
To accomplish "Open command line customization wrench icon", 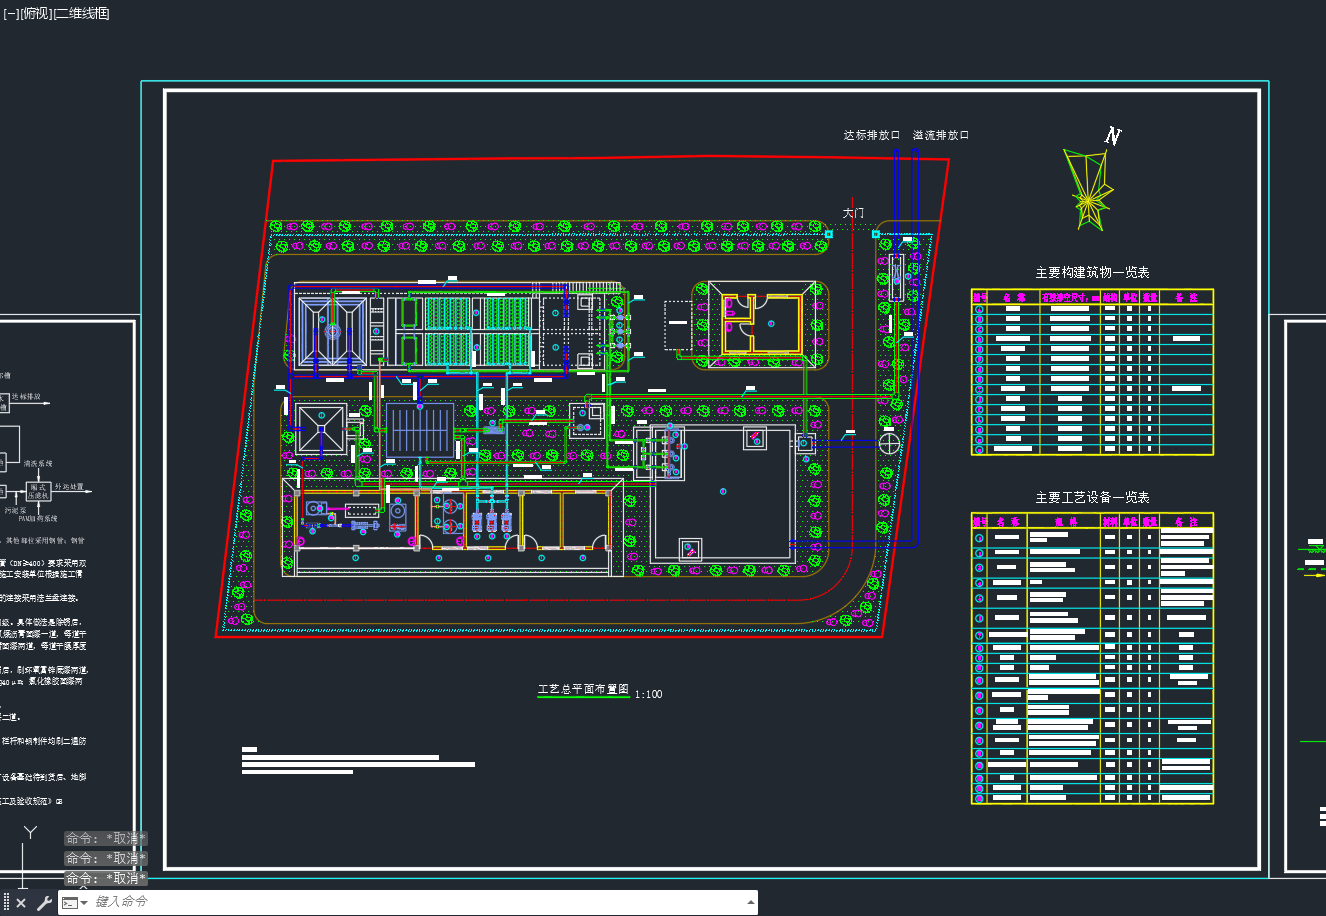I will pos(43,903).
